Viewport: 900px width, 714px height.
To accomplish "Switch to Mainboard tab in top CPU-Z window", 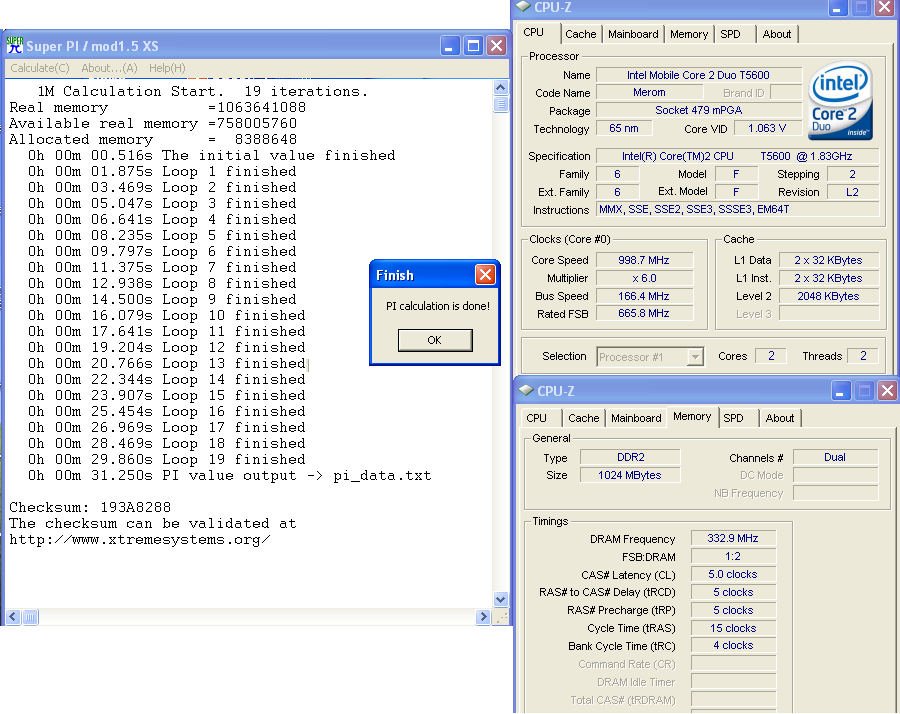I will [633, 34].
